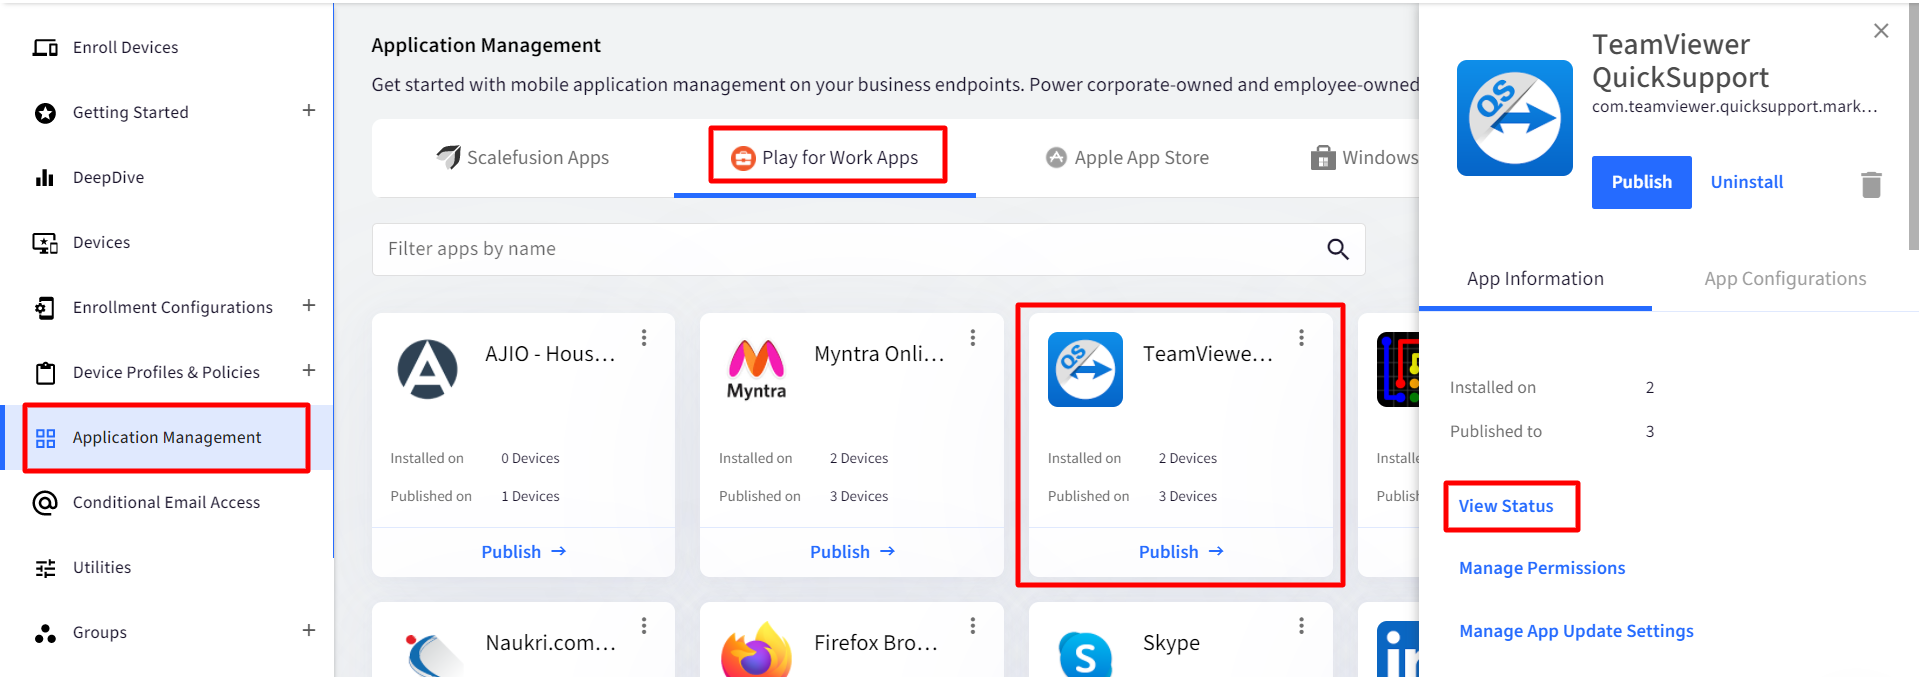
Task: Click Application Management grid icon
Action: tap(45, 438)
